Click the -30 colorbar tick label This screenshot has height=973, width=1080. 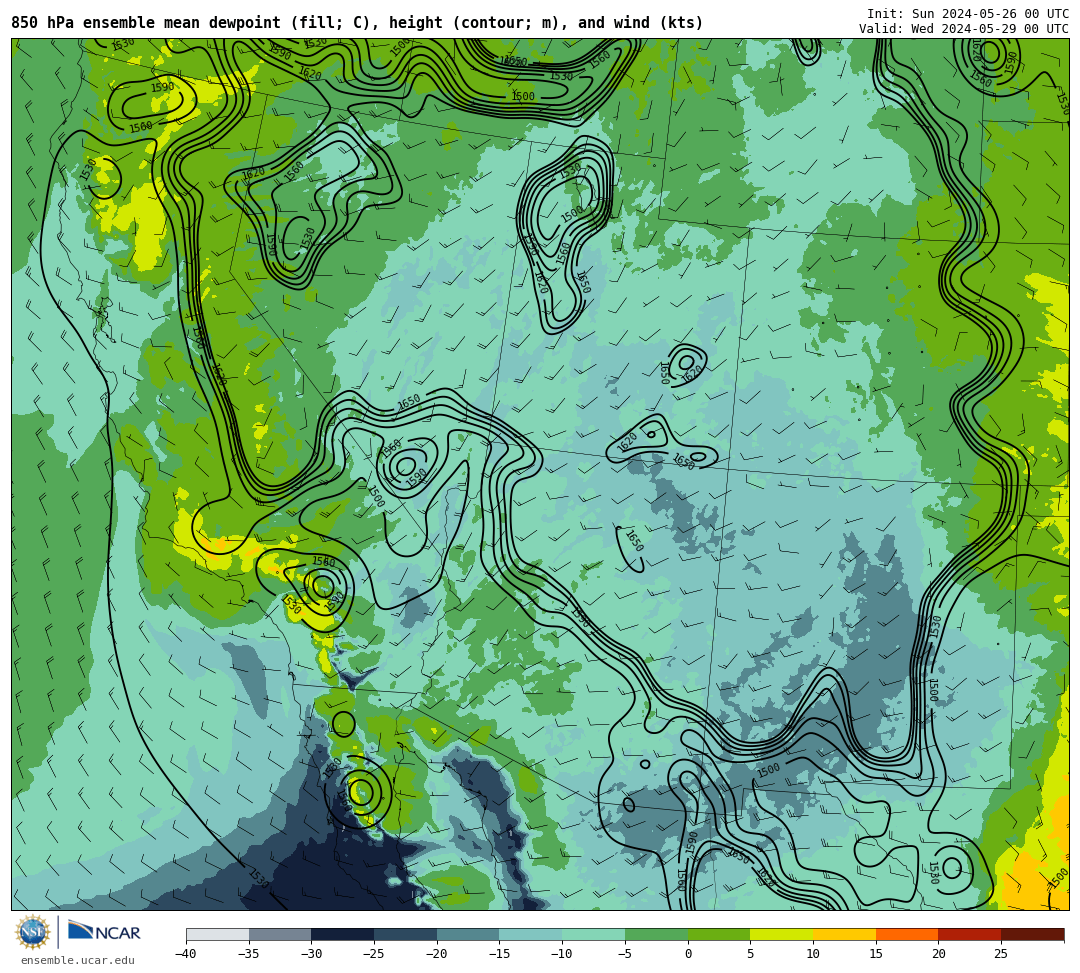(311, 954)
